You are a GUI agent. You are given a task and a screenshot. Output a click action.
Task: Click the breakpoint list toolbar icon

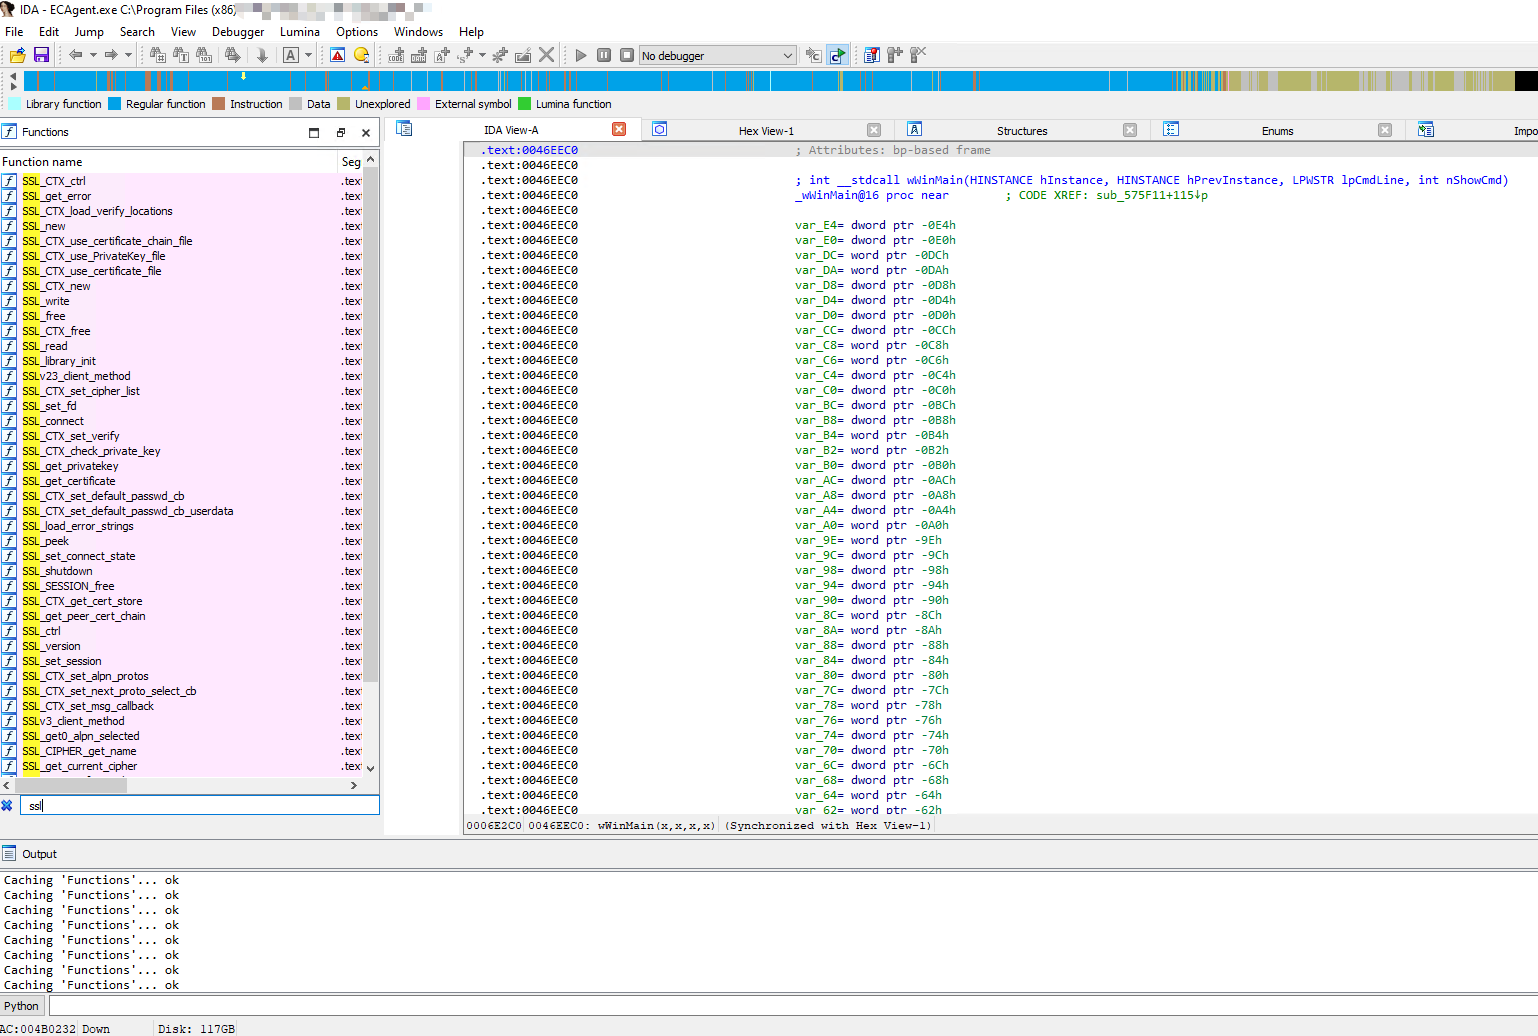point(872,55)
